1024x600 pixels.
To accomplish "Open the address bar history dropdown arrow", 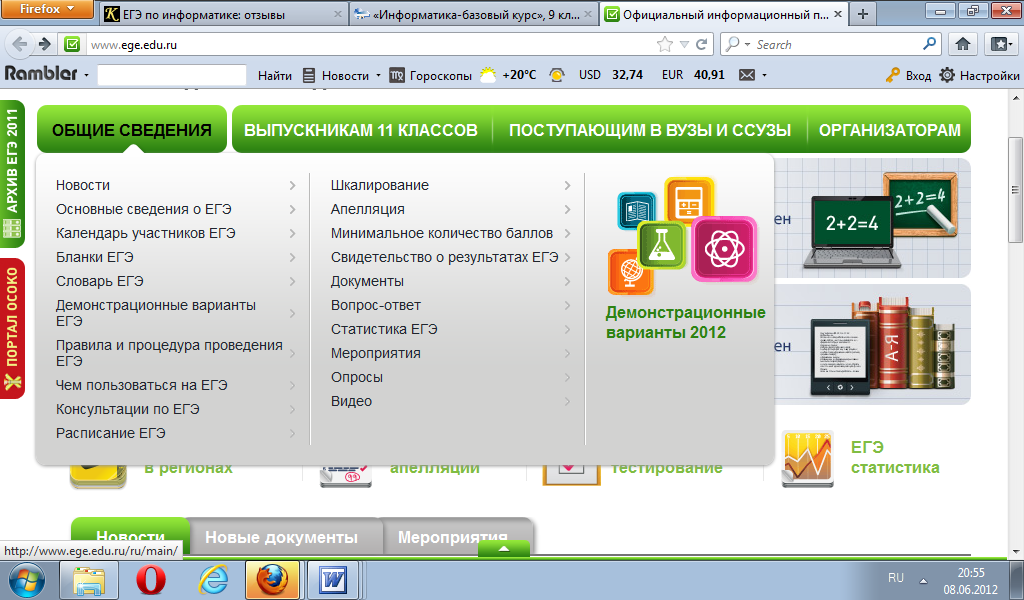I will click(684, 44).
